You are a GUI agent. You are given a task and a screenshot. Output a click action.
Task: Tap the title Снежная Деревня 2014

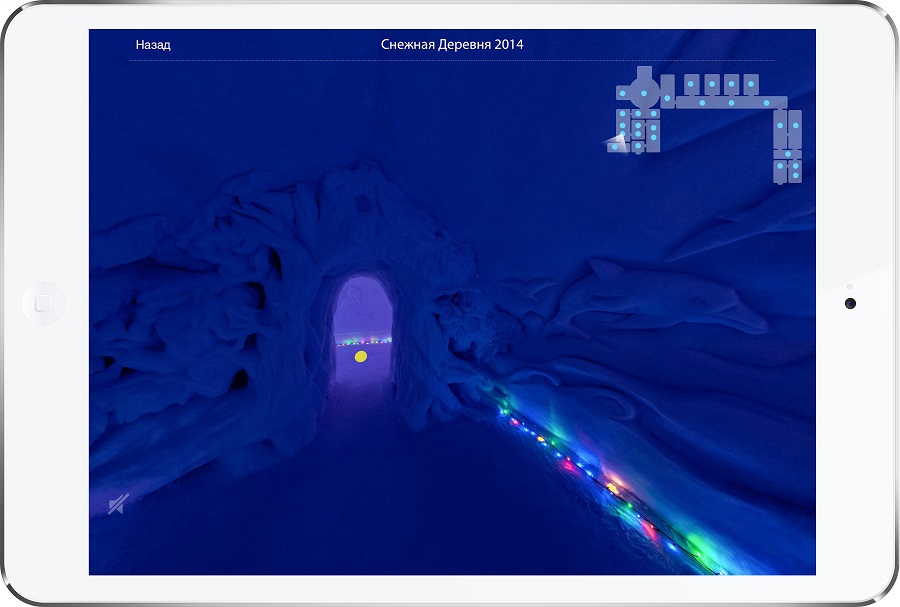tap(452, 45)
